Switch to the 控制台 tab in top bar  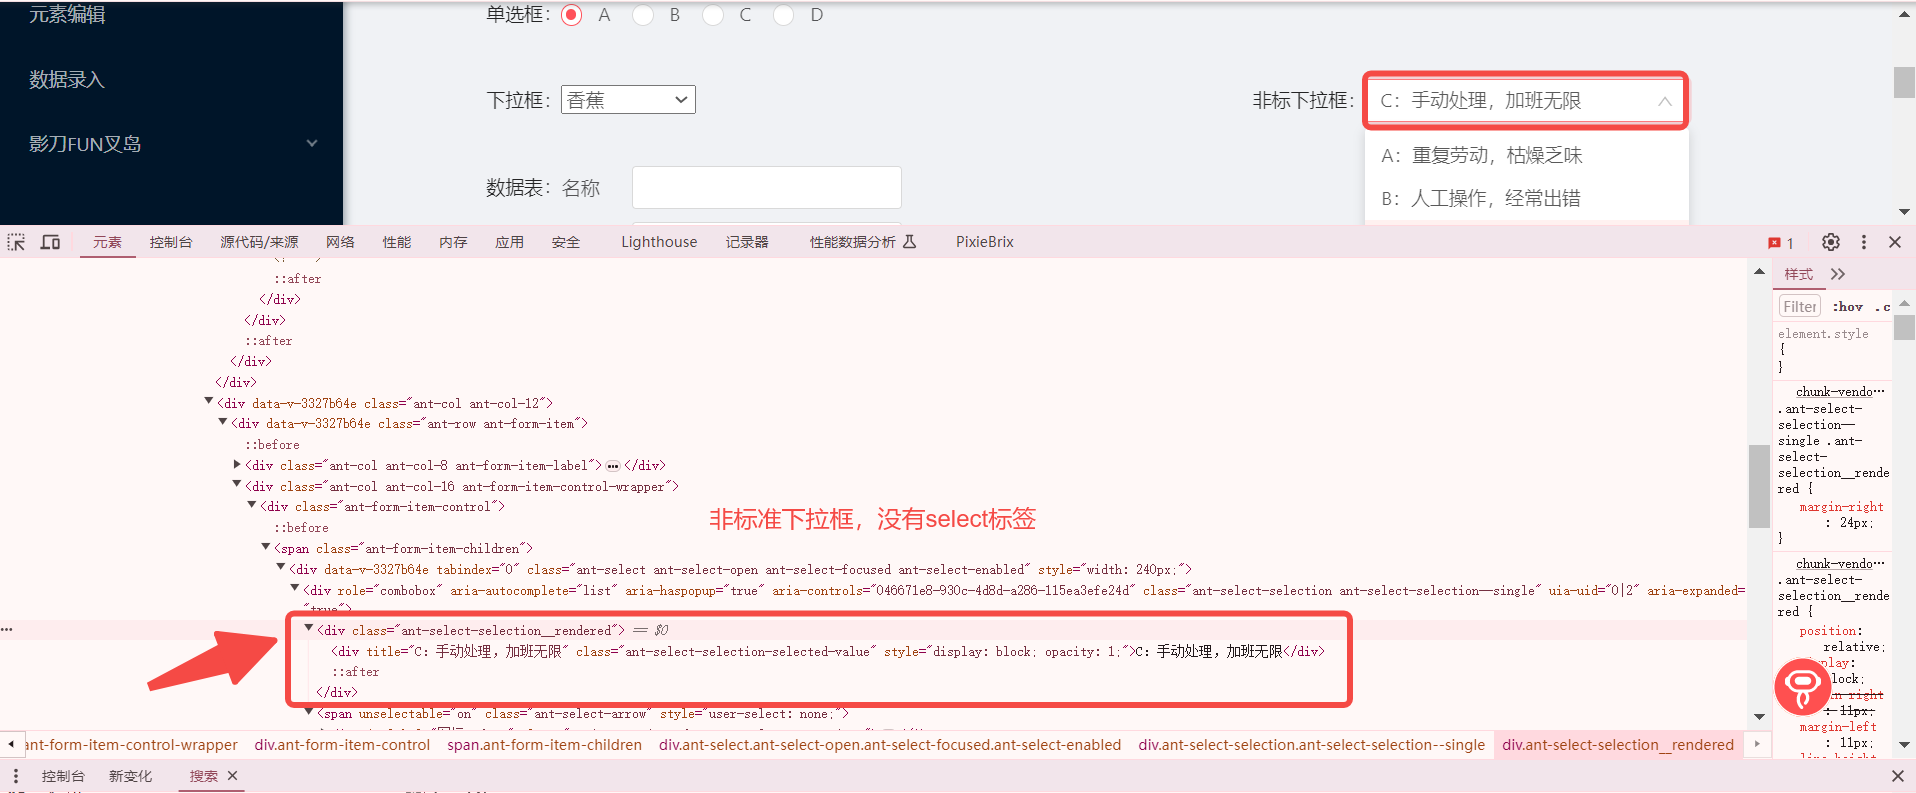coord(171,242)
